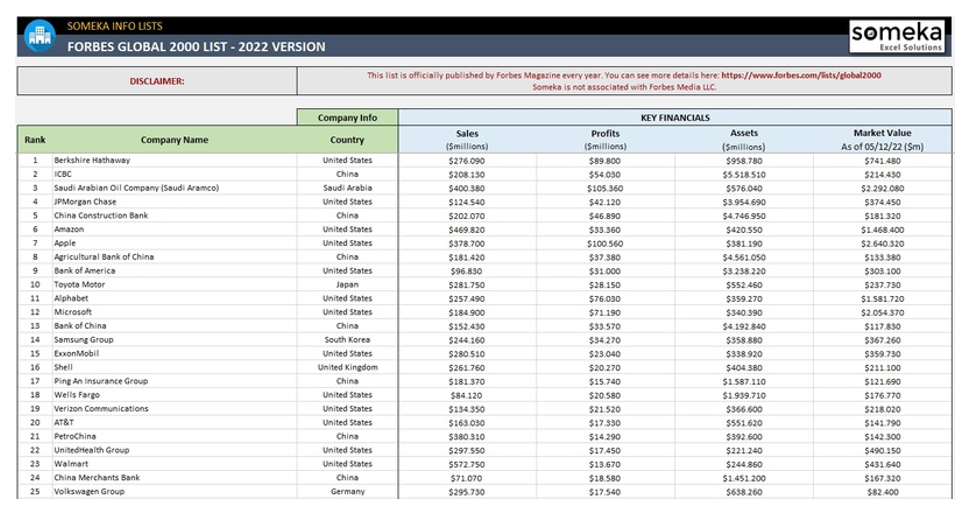Click the Germany country cell
The width and height of the screenshot is (965, 518).
(x=347, y=492)
